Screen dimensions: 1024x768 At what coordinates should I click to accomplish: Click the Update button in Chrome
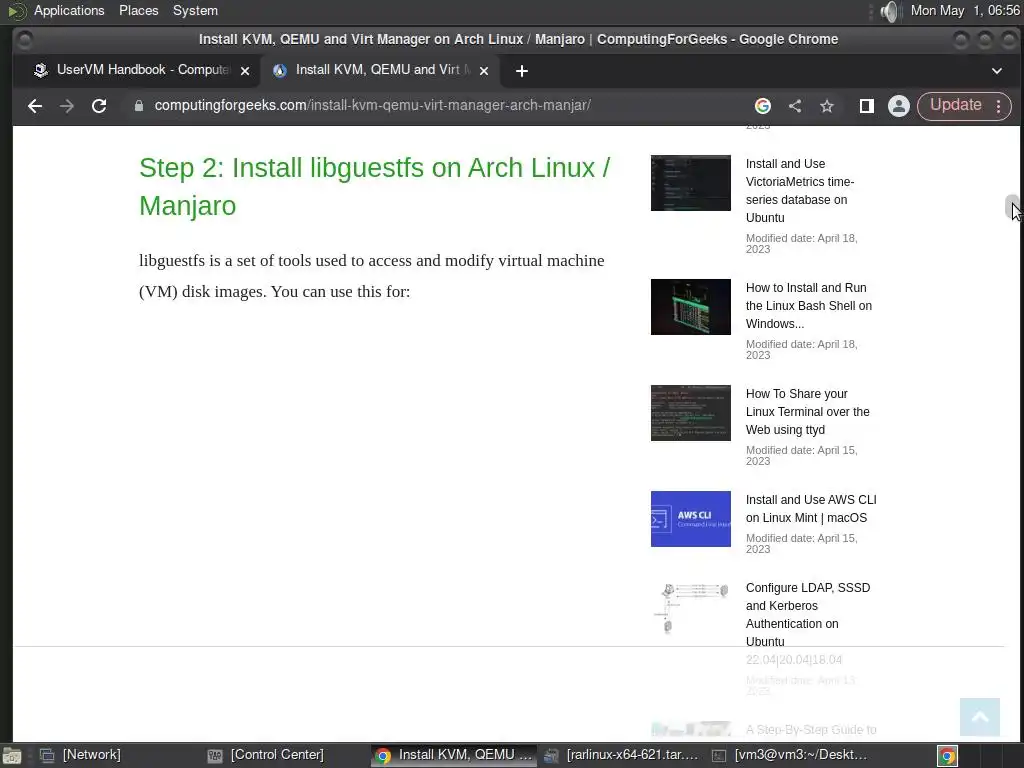(x=955, y=105)
